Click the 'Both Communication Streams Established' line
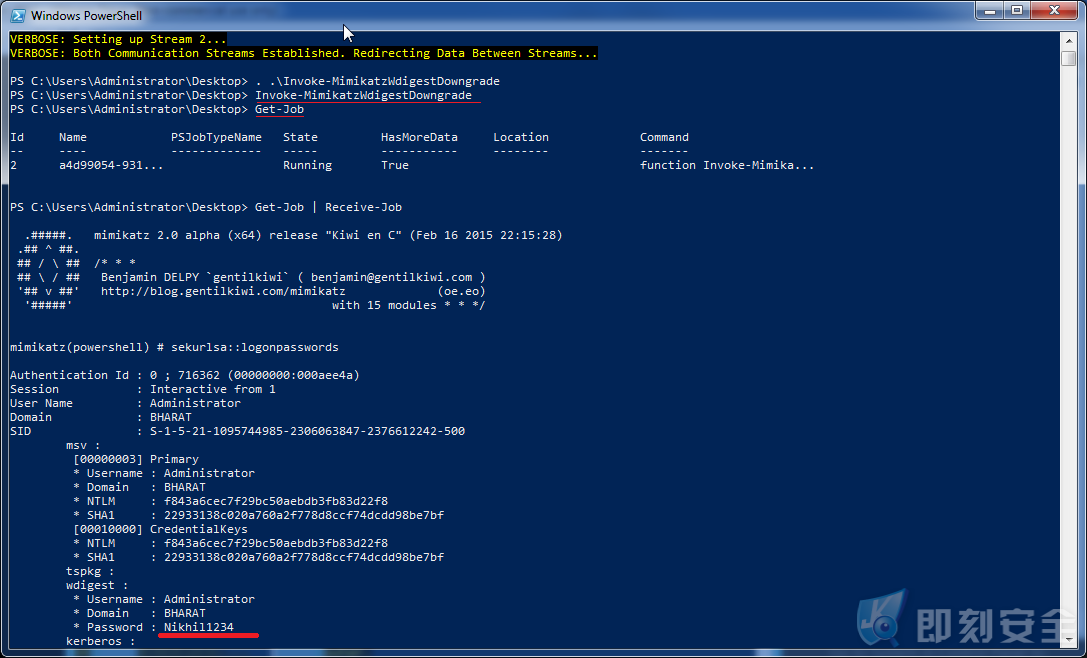Screen dimensions: 1087x658 pos(304,53)
